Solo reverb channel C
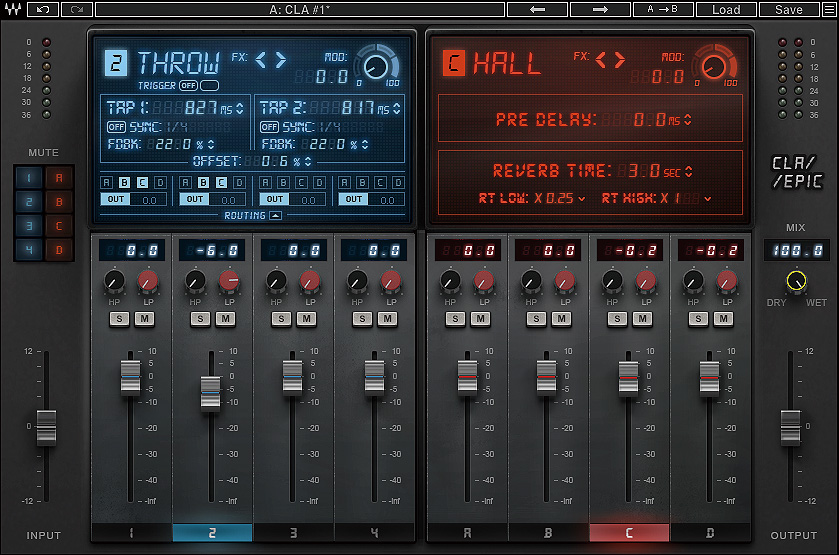The height and width of the screenshot is (555, 839). pos(617,319)
